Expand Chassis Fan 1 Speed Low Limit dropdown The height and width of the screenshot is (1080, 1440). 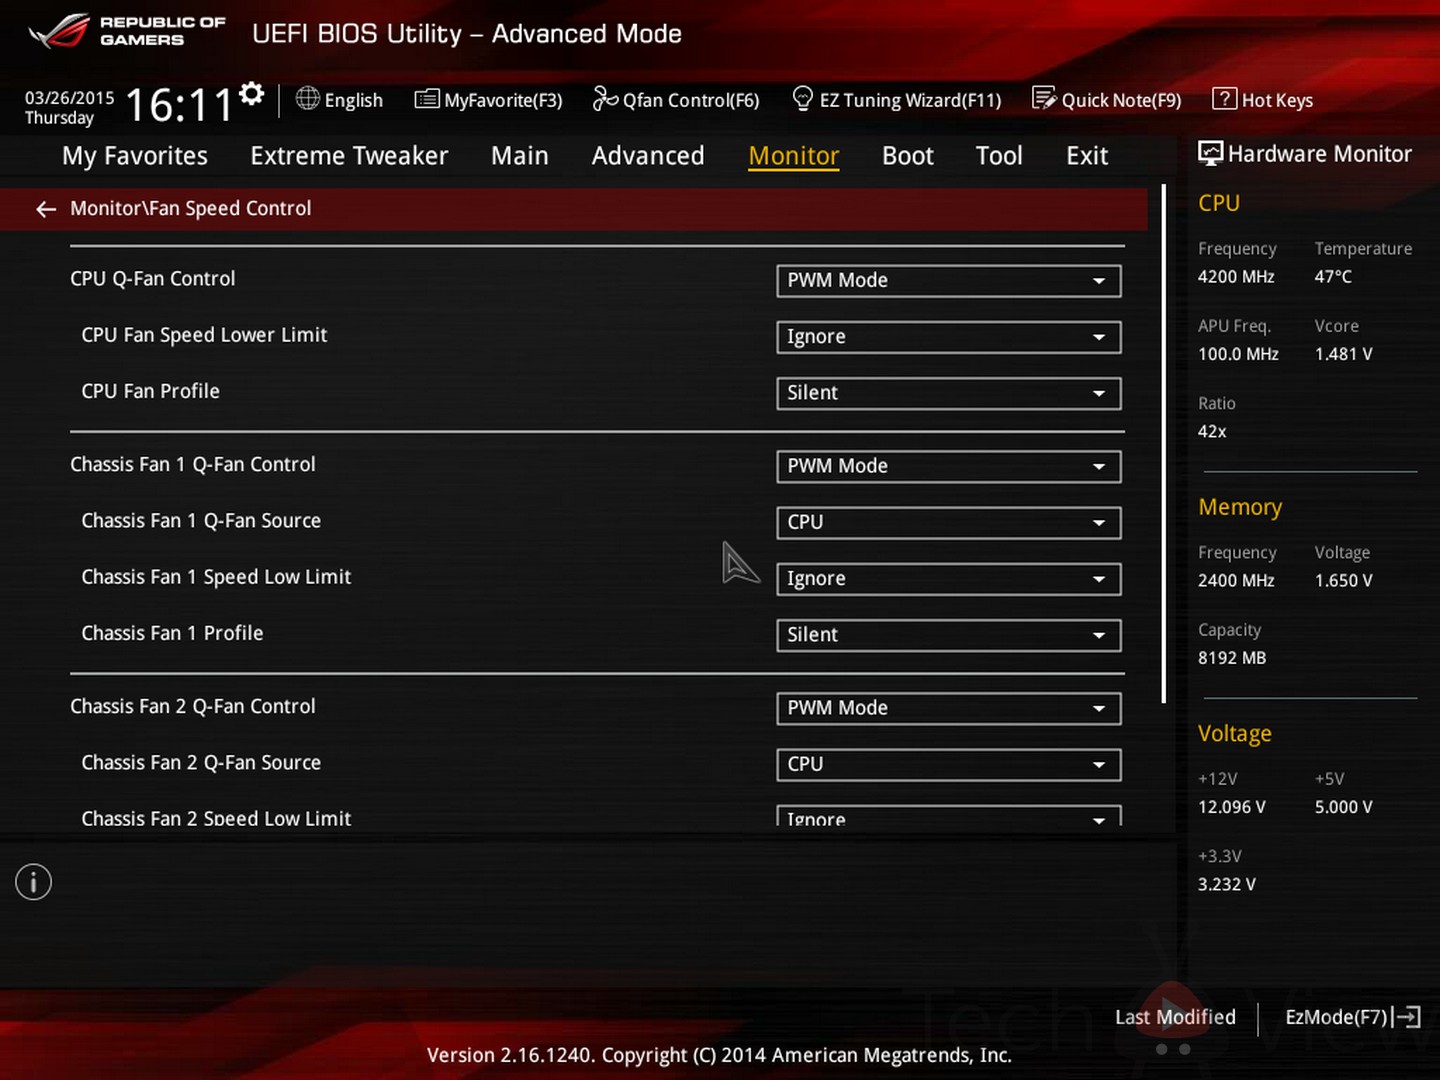[x=948, y=579]
